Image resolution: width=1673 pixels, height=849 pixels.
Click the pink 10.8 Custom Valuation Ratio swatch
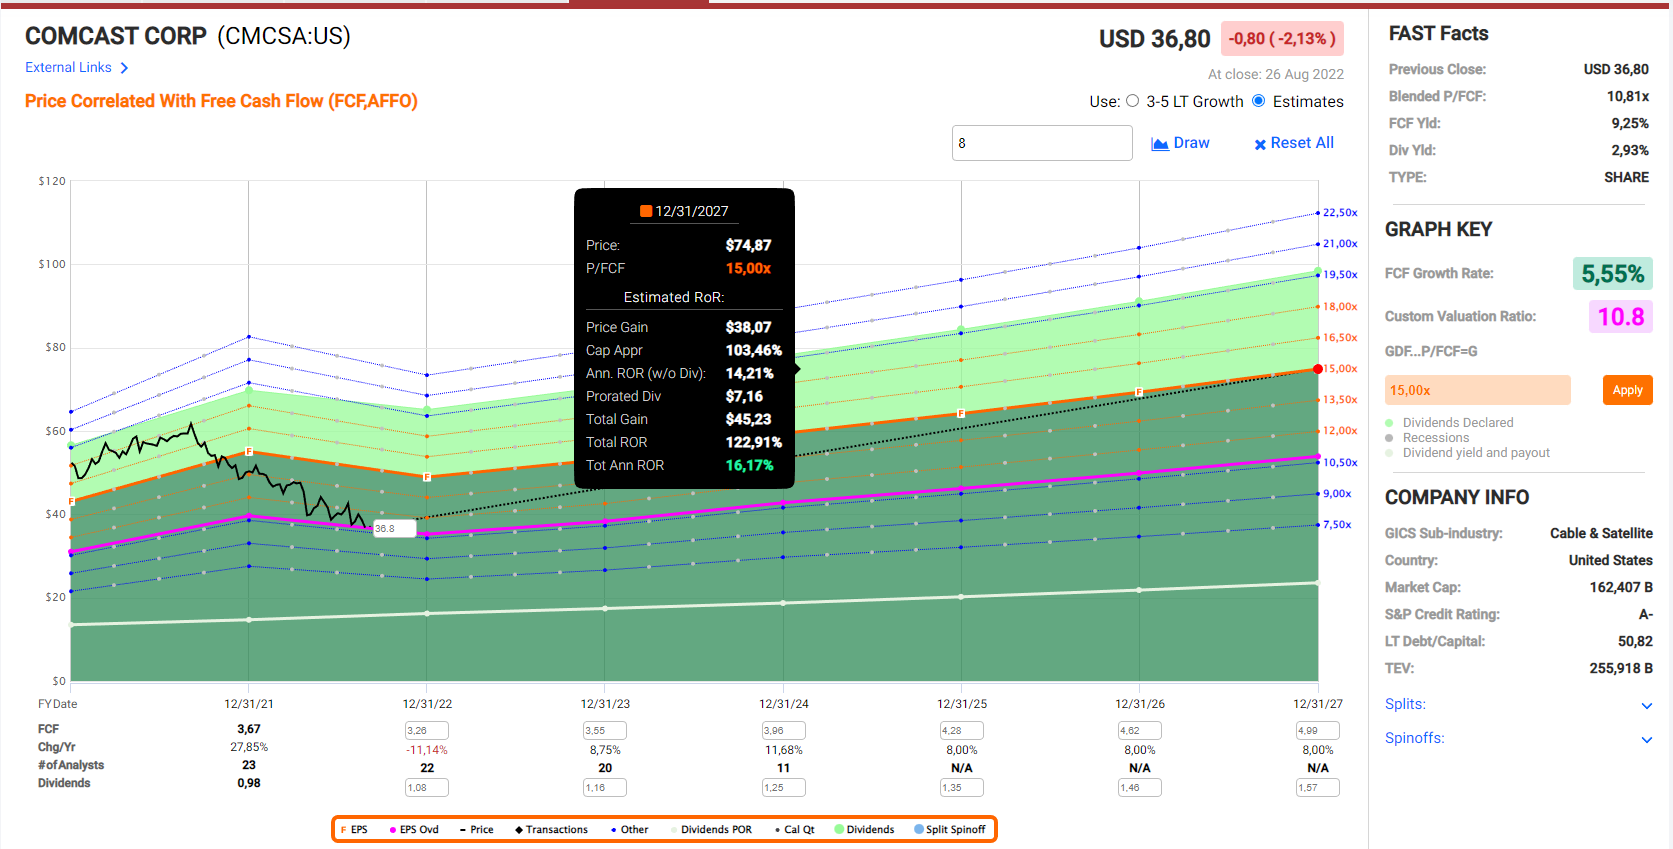[1620, 317]
